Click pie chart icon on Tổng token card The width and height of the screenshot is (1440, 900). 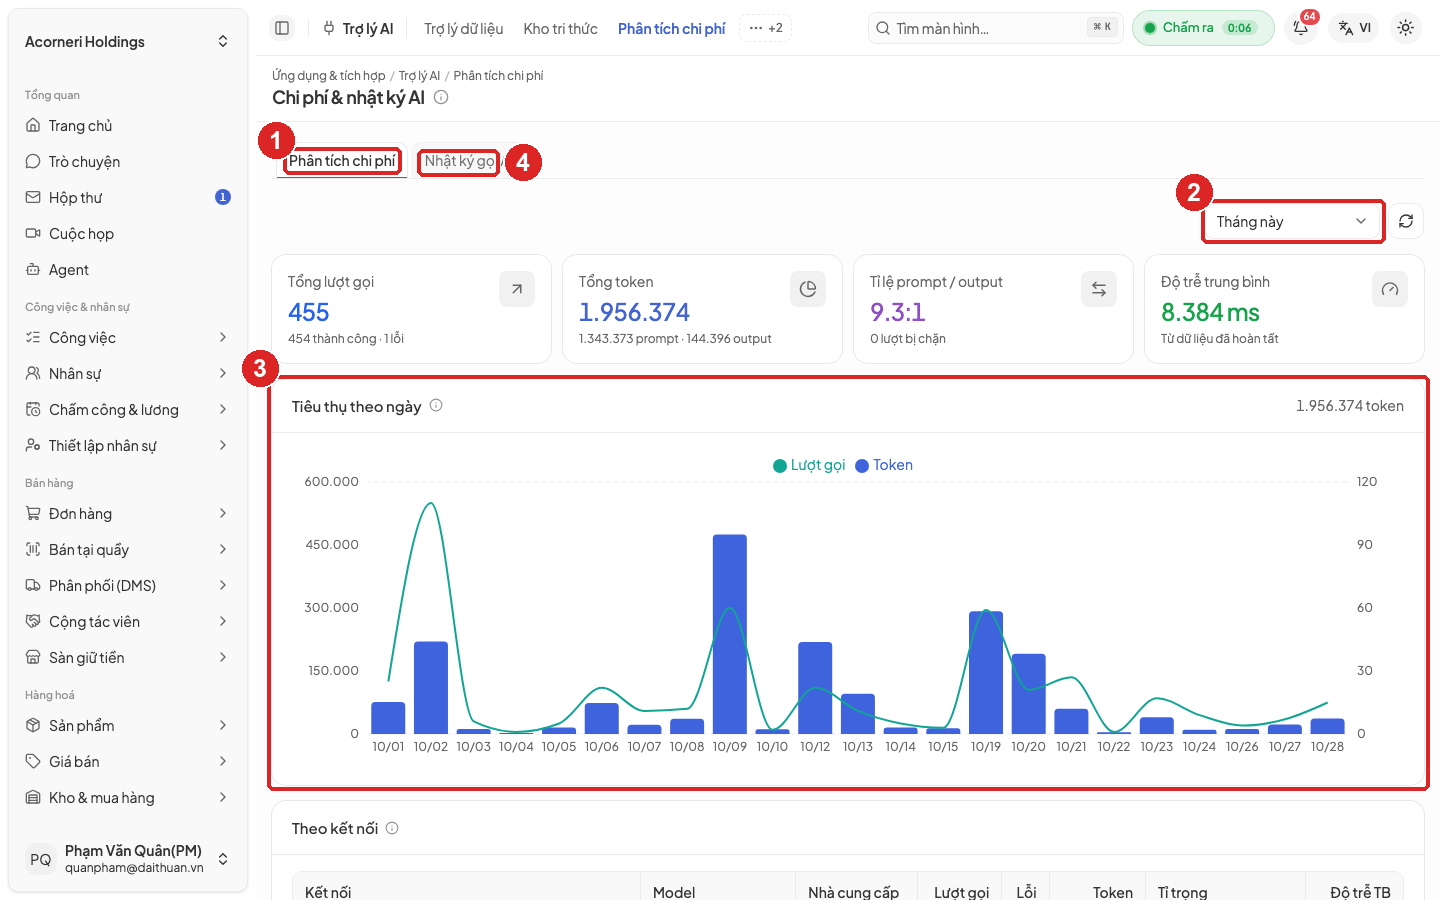(x=808, y=289)
